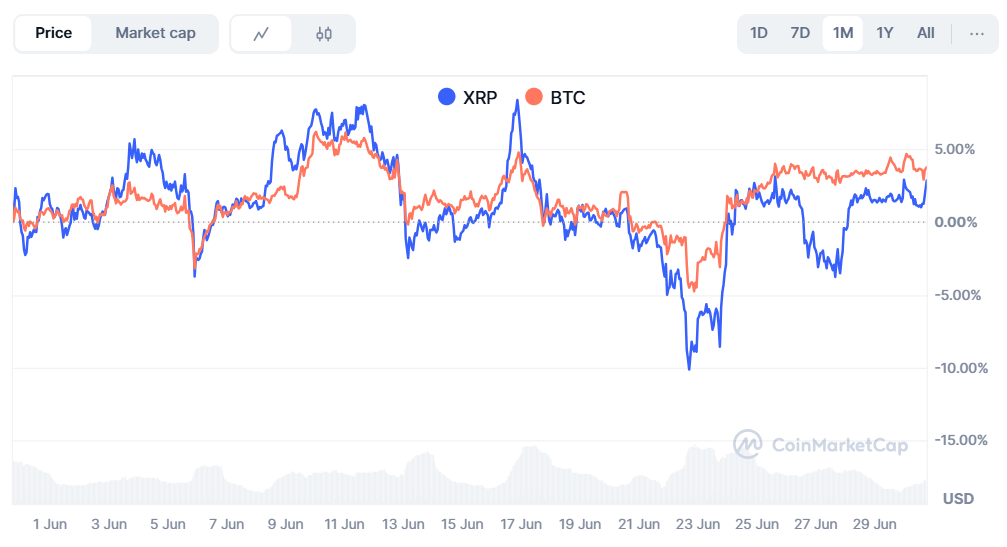Switch to line chart view icon

click(x=262, y=34)
